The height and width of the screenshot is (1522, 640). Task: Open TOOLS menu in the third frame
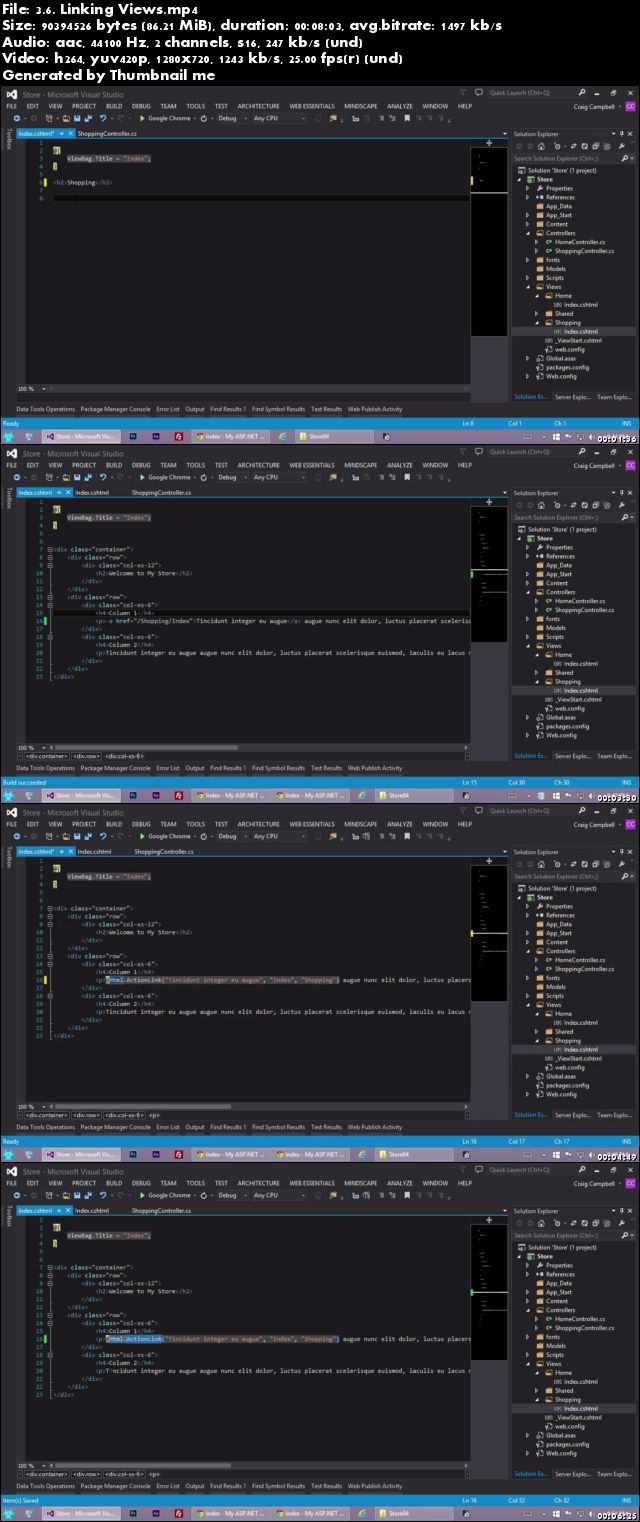click(x=195, y=824)
